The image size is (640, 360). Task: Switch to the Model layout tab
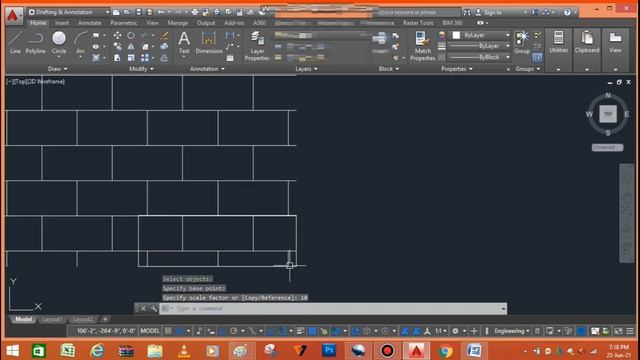click(23, 319)
